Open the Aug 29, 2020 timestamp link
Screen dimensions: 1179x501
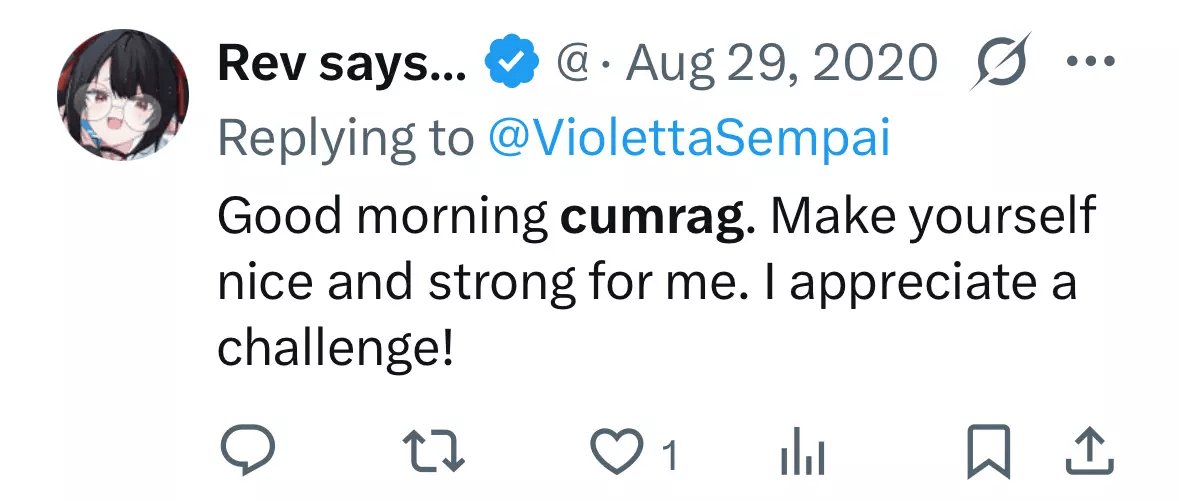point(783,66)
